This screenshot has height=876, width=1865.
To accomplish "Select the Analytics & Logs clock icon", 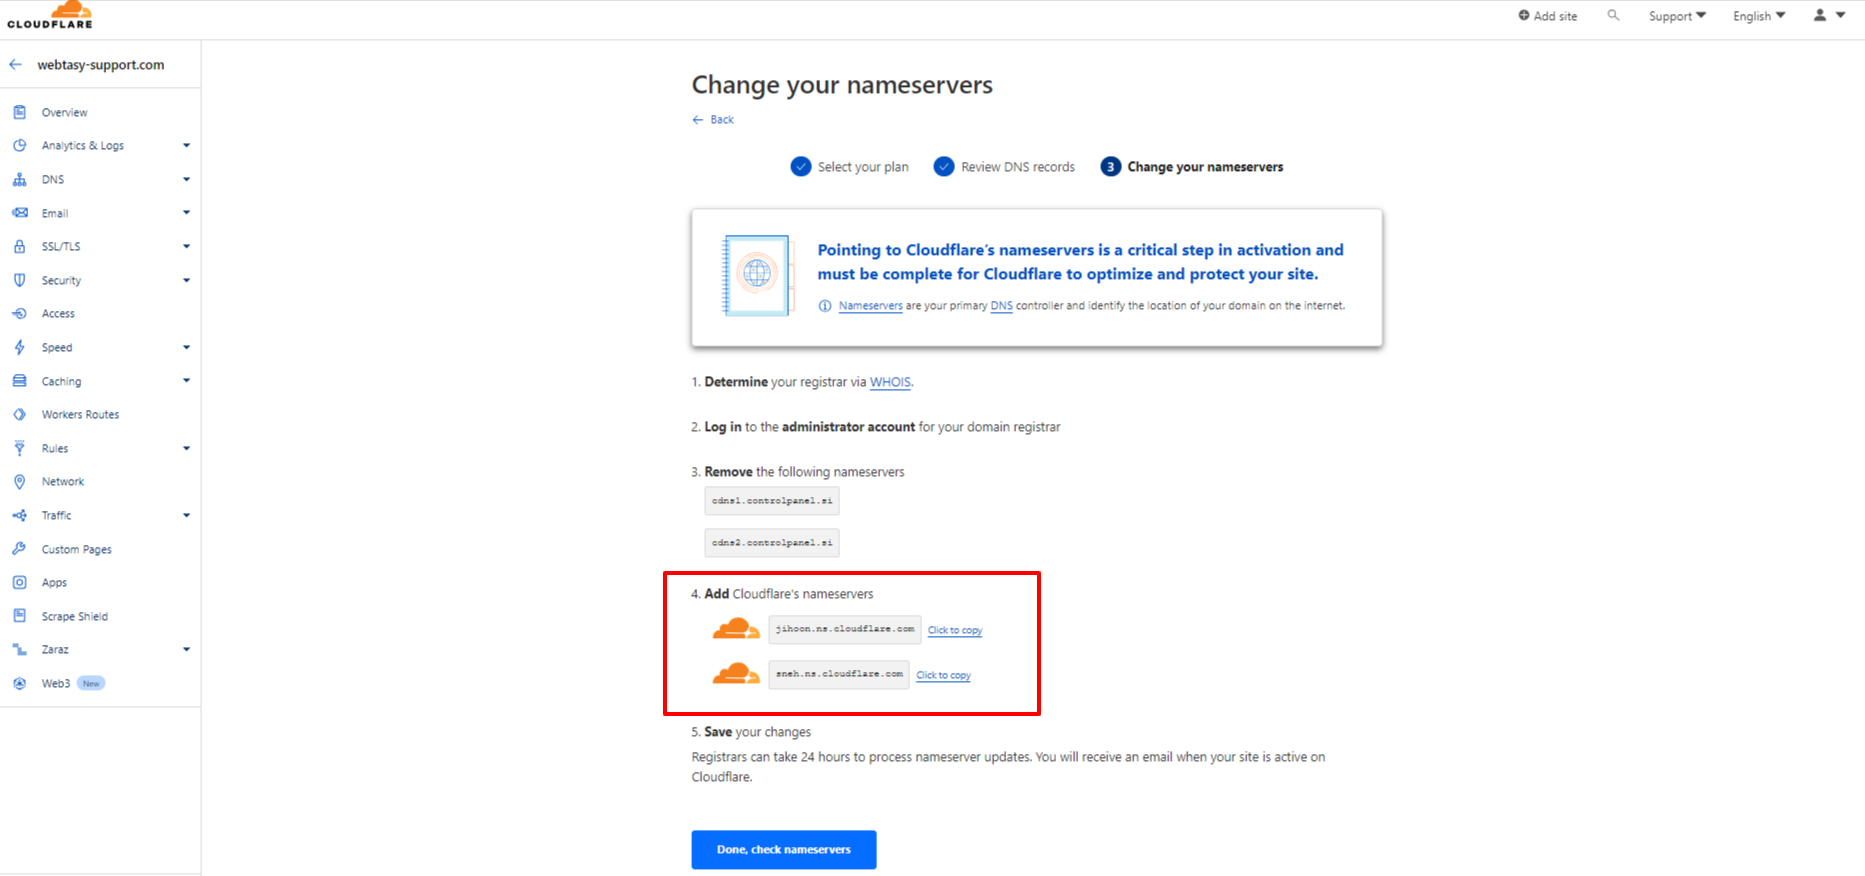I will (19, 146).
